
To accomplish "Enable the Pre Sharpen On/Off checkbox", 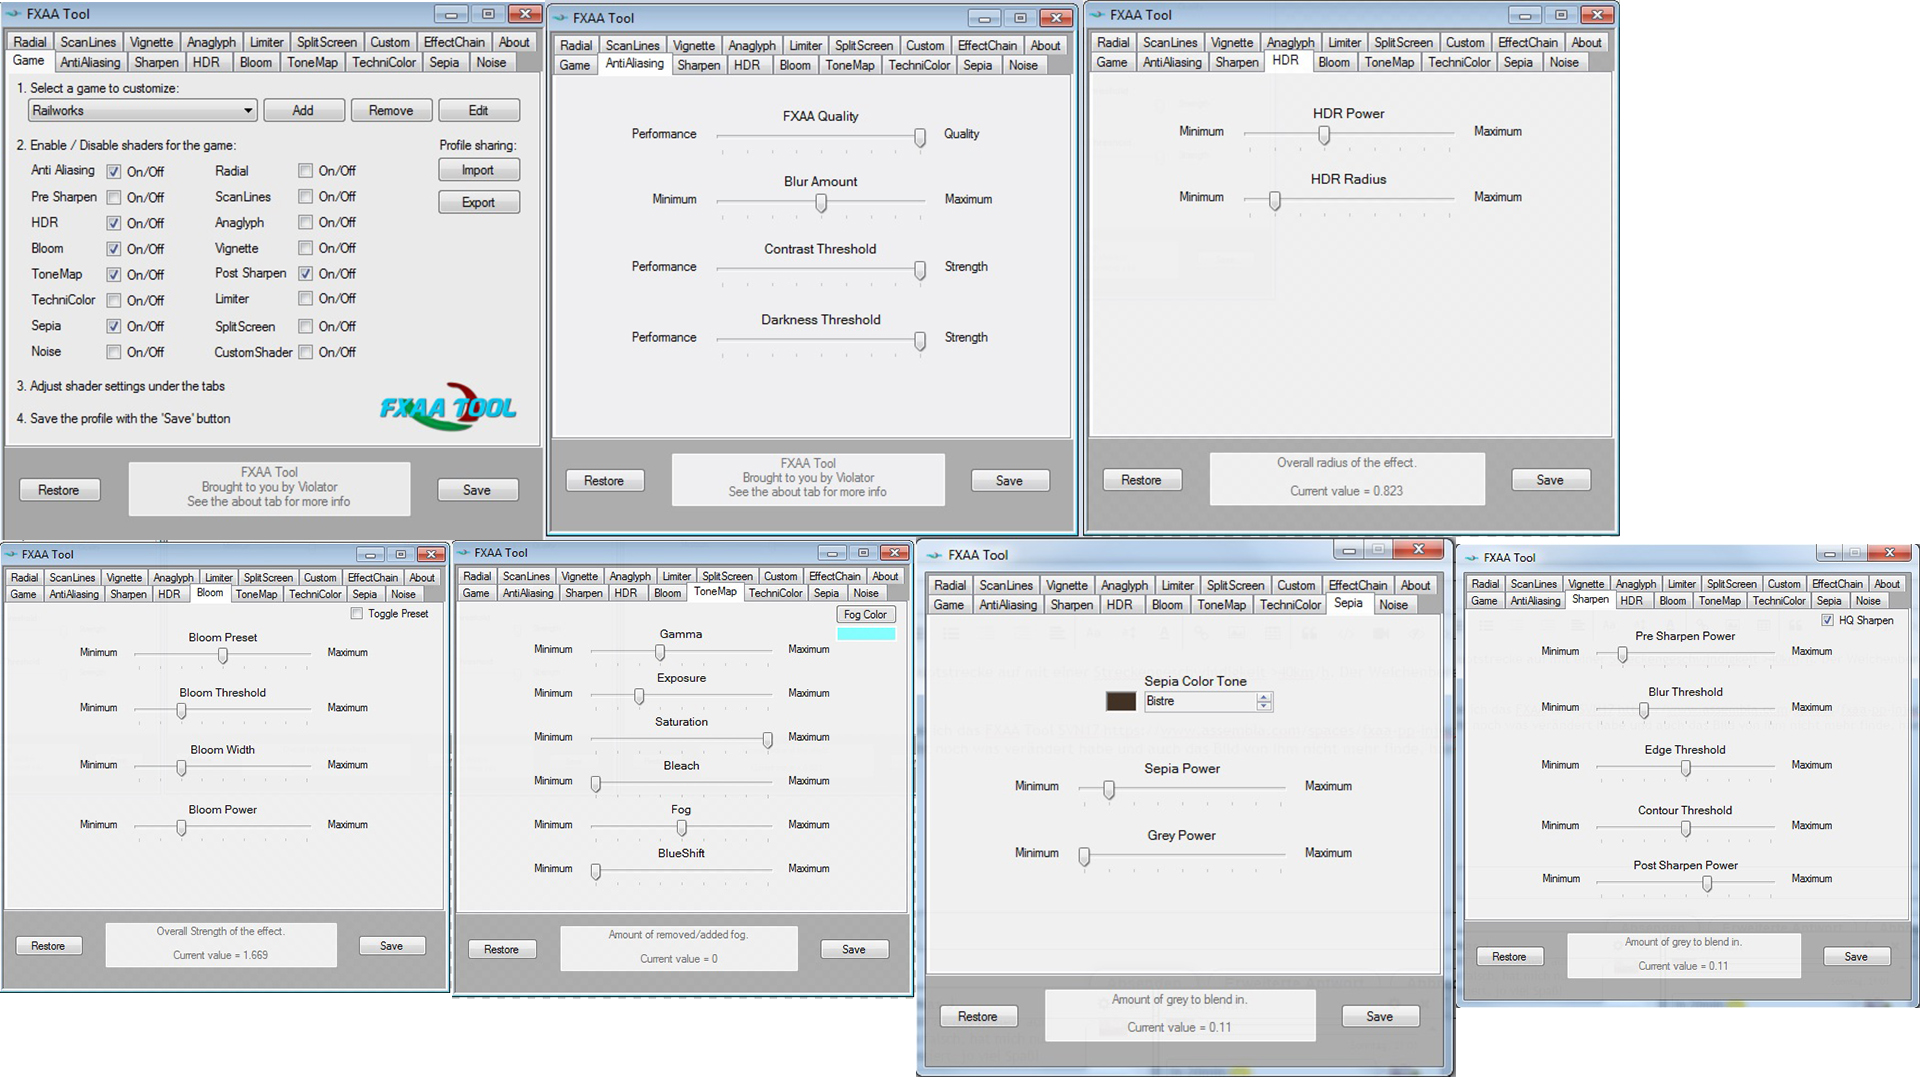I will click(x=114, y=198).
